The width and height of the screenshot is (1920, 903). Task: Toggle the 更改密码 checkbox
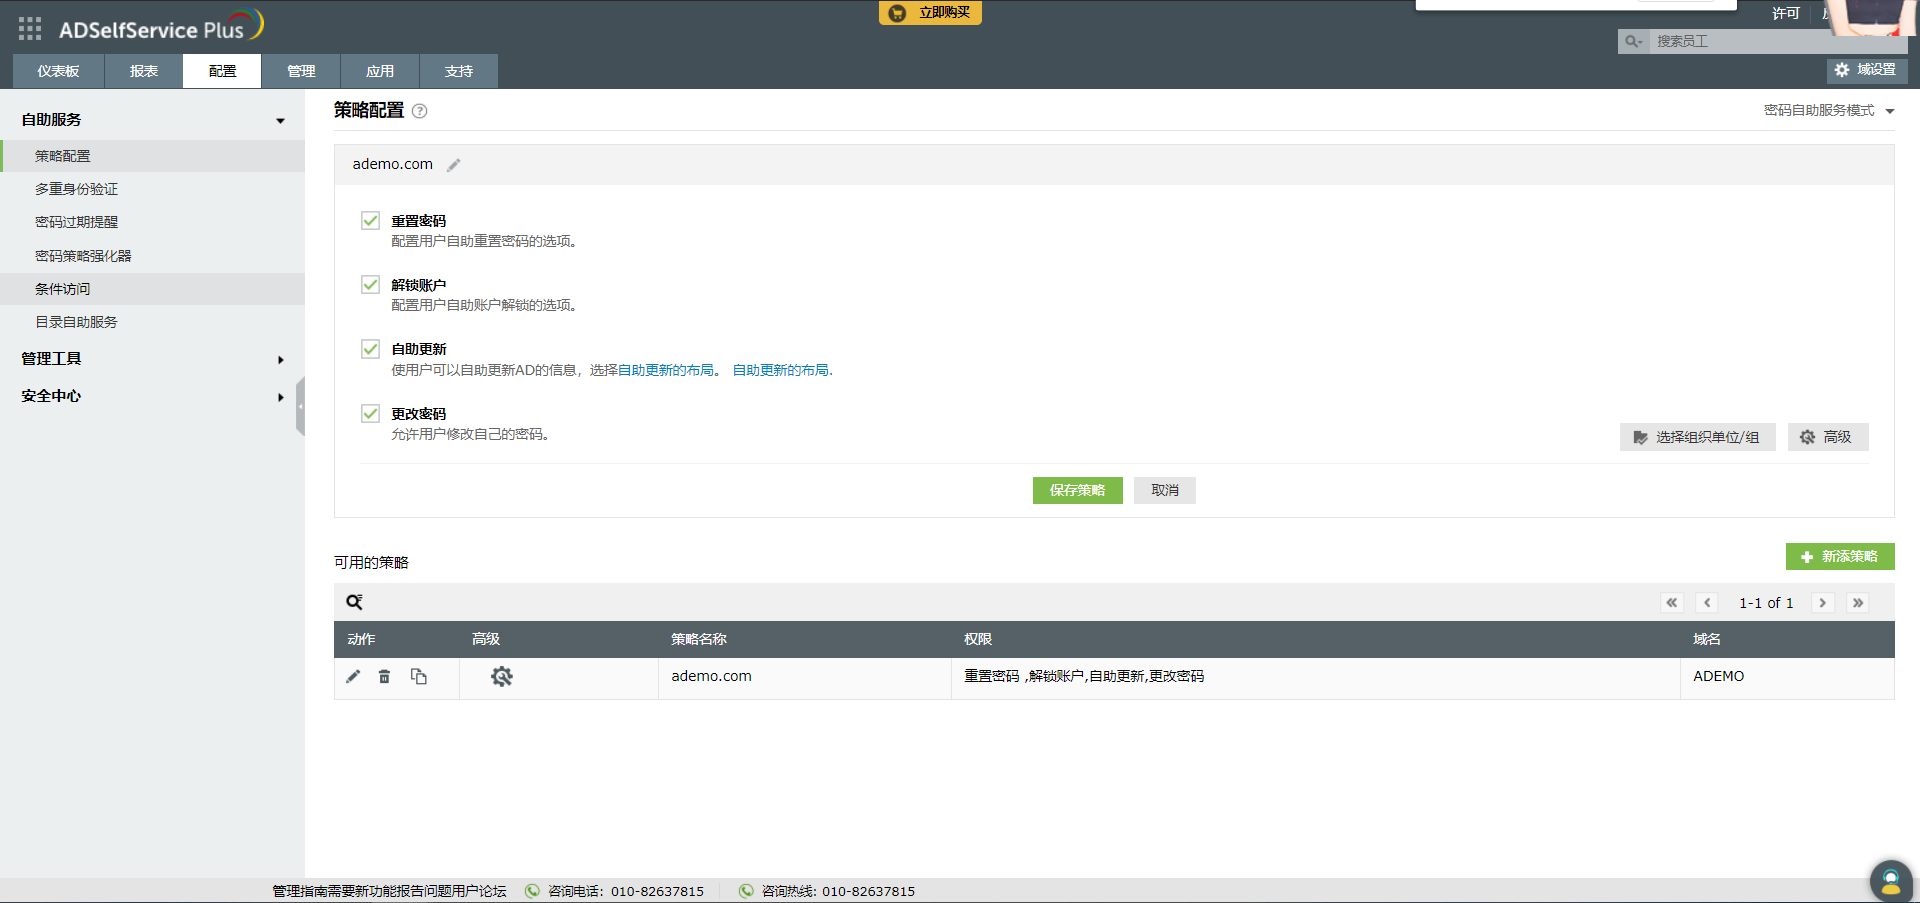[x=370, y=413]
